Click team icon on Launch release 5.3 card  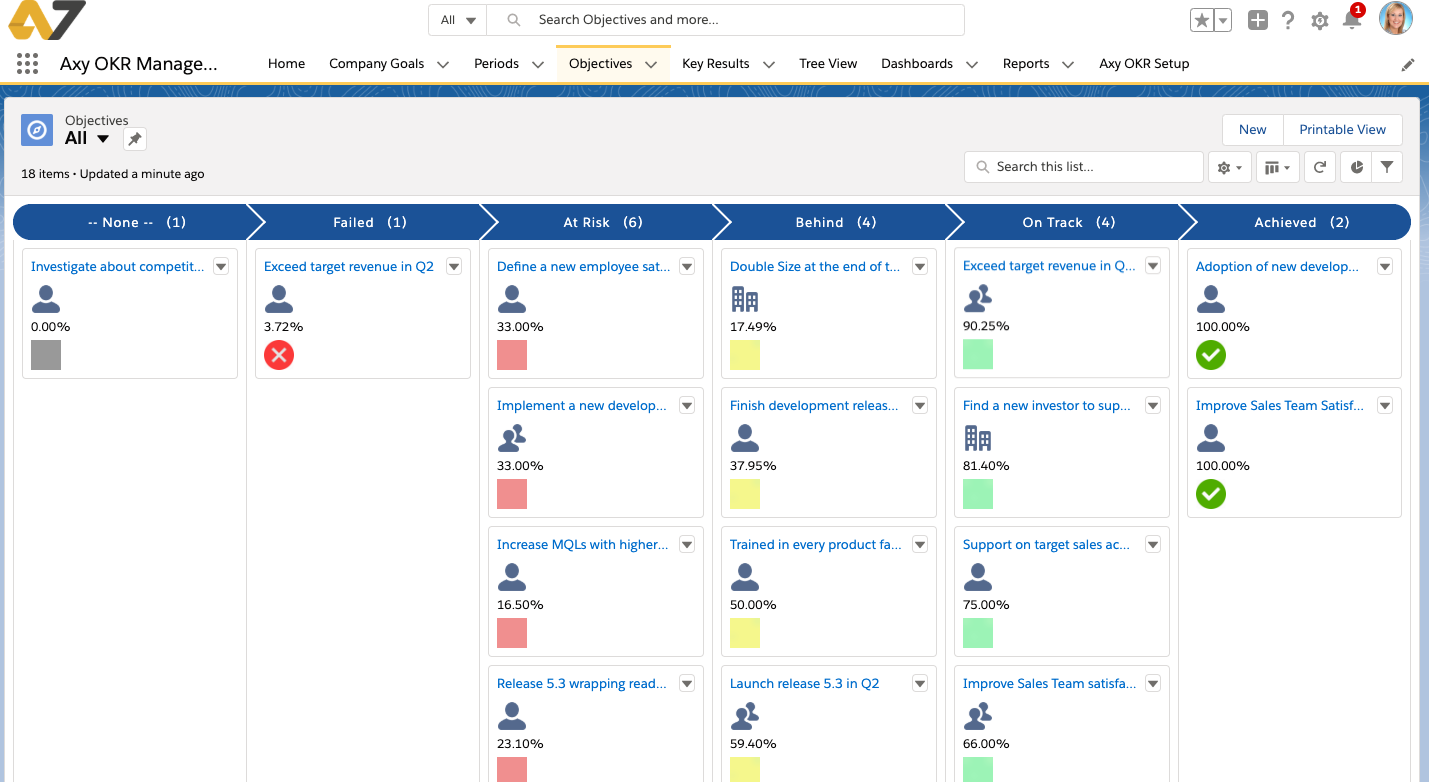click(745, 716)
